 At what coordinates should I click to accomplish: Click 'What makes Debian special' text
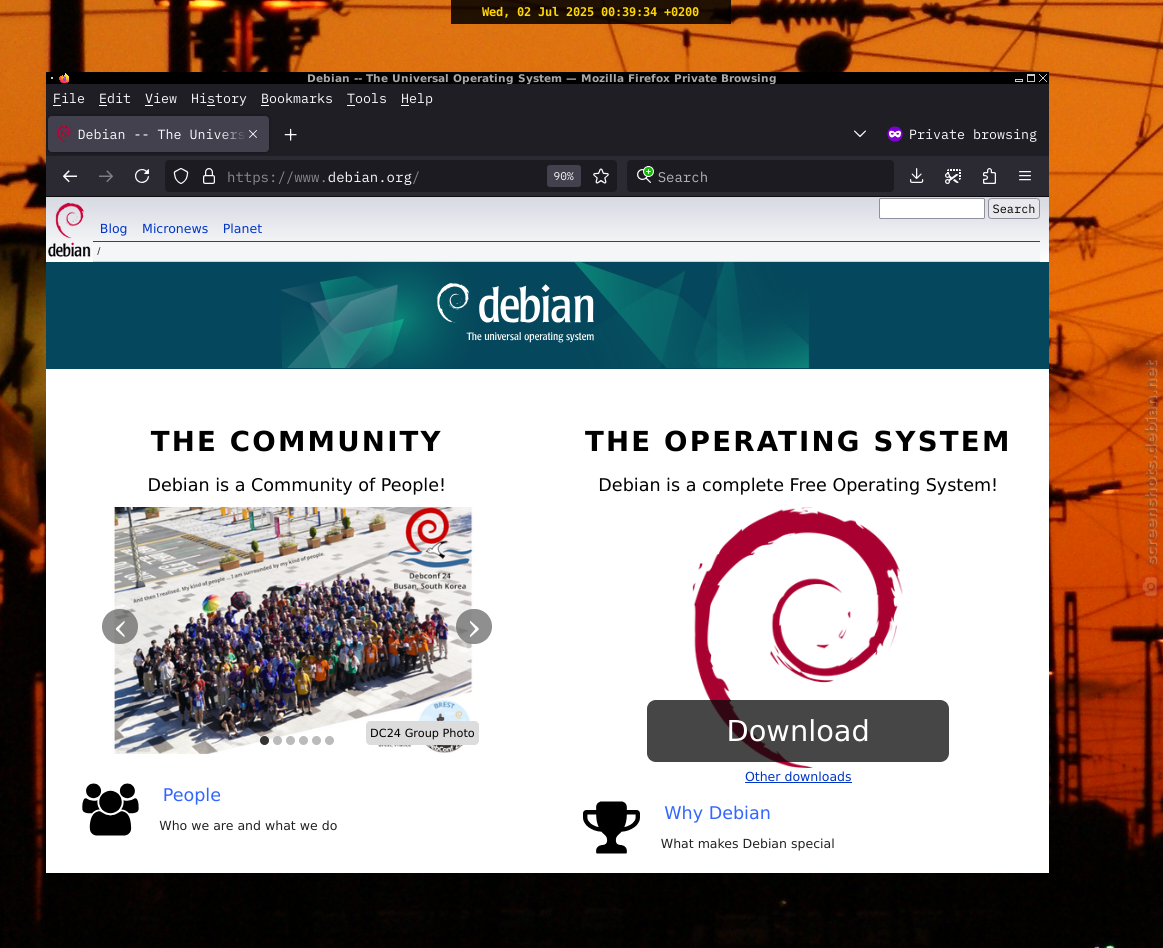[x=748, y=843]
